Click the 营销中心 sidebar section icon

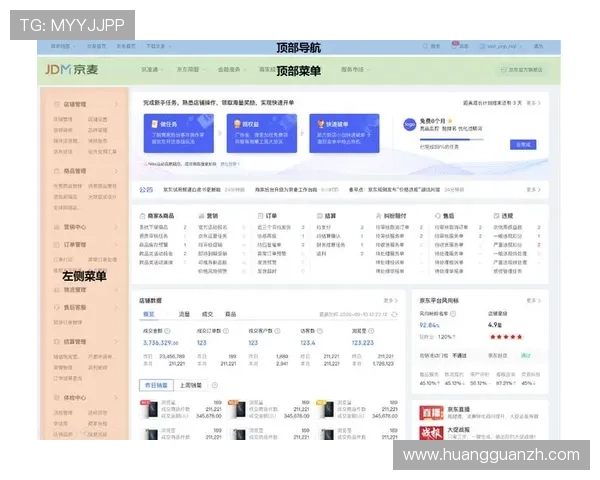coord(57,227)
